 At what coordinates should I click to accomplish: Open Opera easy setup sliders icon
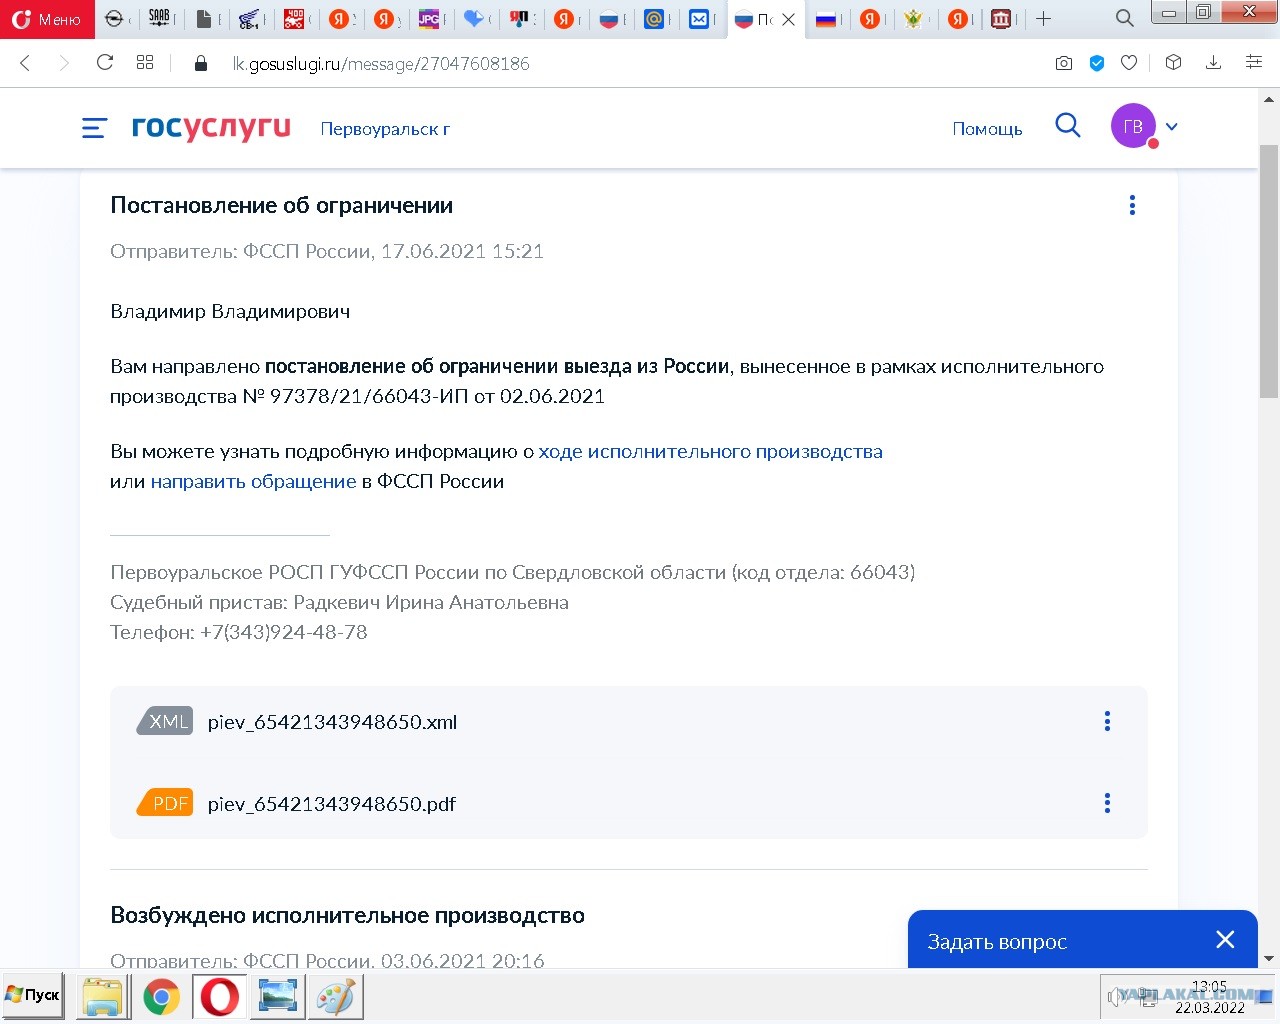[x=1253, y=63]
